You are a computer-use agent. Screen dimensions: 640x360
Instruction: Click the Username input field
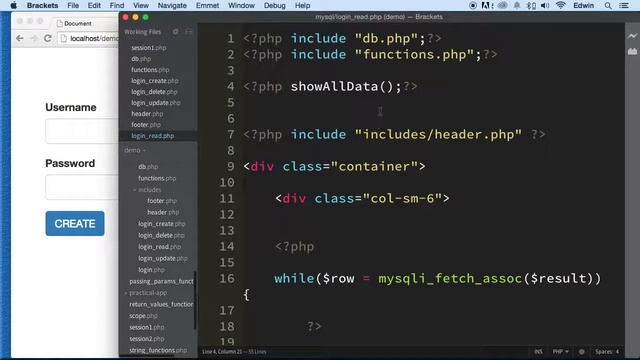click(x=82, y=131)
